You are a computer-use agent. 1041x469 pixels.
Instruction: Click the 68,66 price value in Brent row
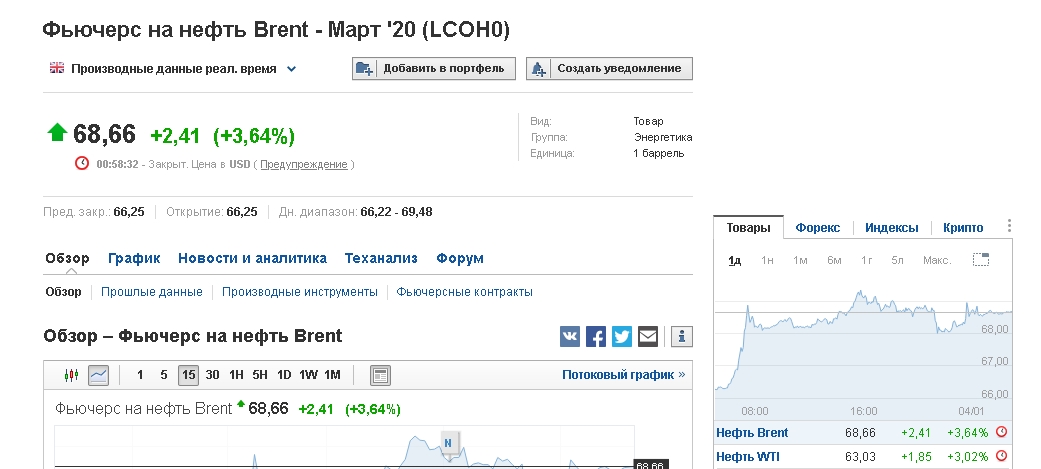click(860, 432)
